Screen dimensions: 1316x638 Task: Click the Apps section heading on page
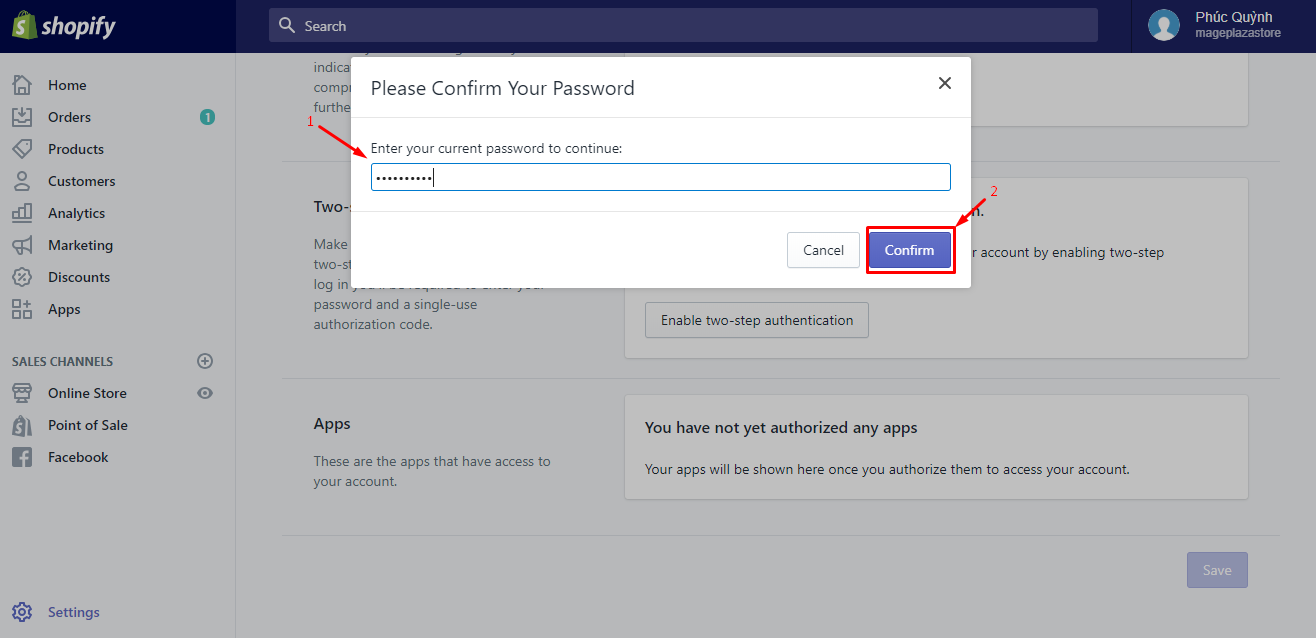coord(332,423)
